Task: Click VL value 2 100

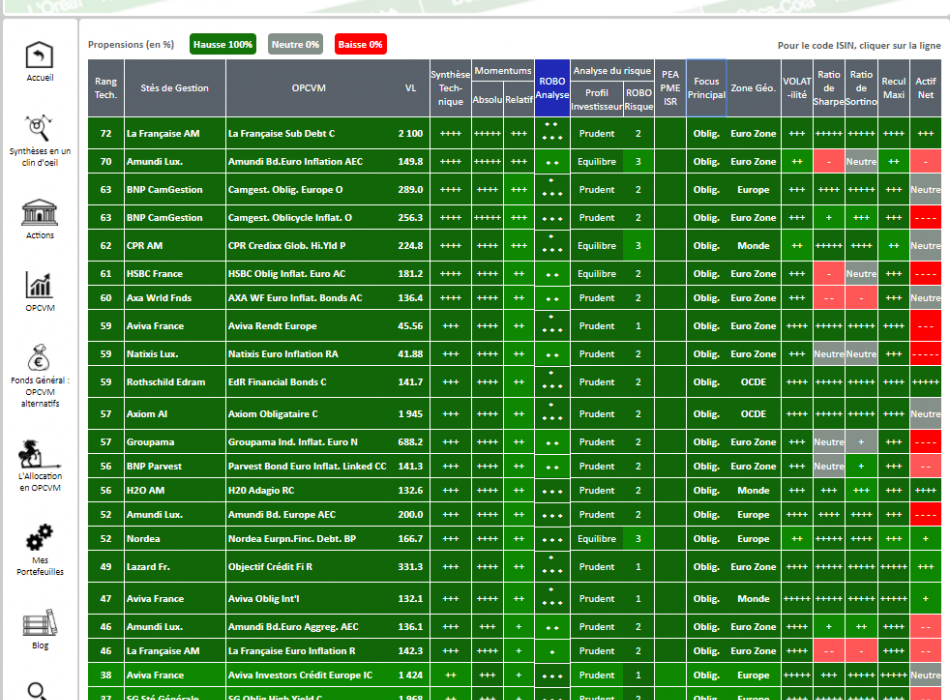Action: [x=410, y=133]
